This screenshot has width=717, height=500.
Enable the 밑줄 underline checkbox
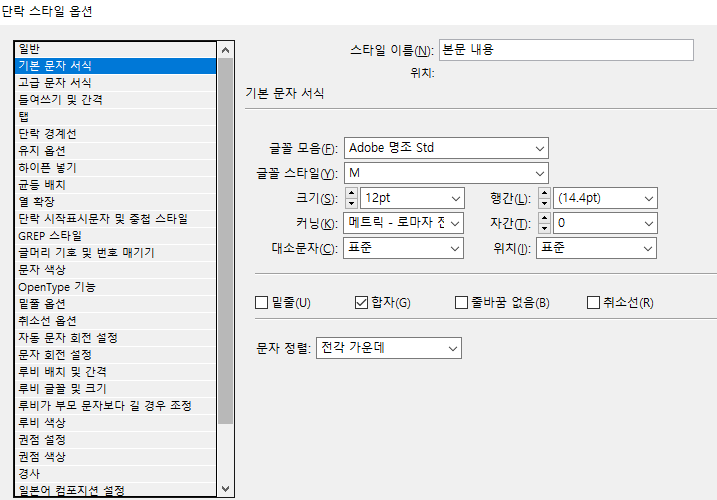[x=261, y=302]
